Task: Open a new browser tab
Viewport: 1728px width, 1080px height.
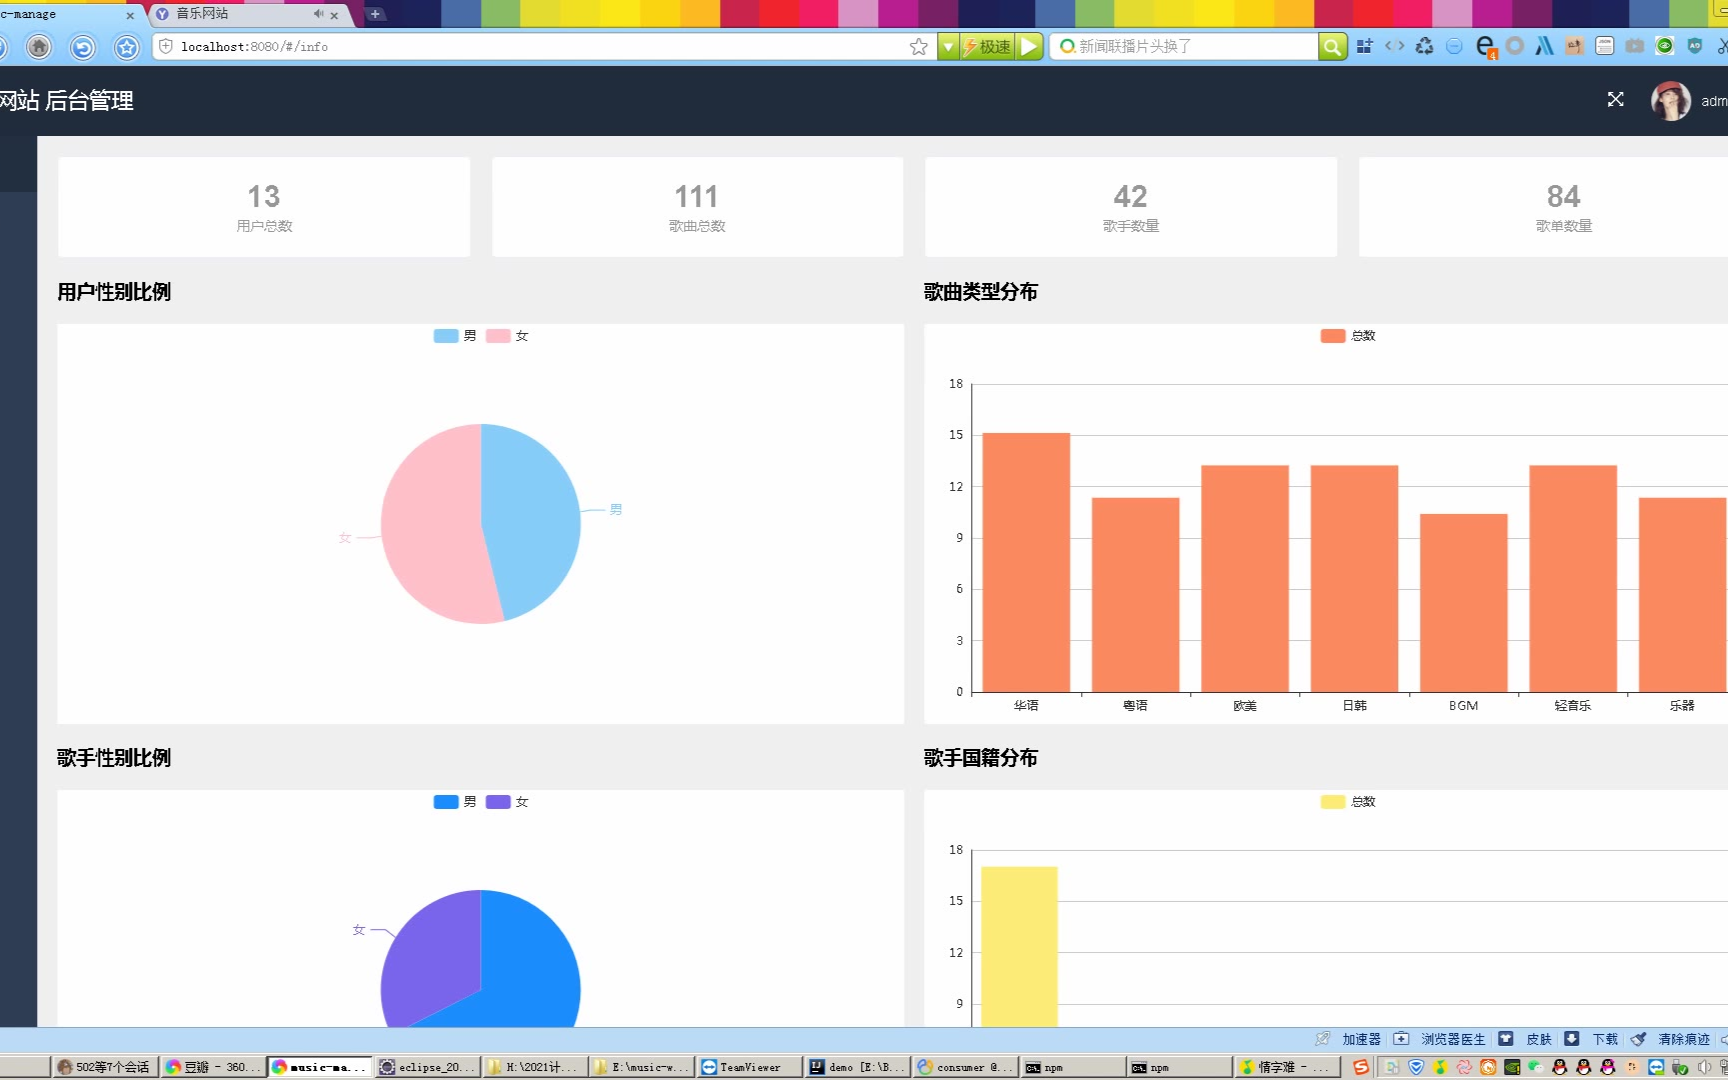Action: click(375, 14)
